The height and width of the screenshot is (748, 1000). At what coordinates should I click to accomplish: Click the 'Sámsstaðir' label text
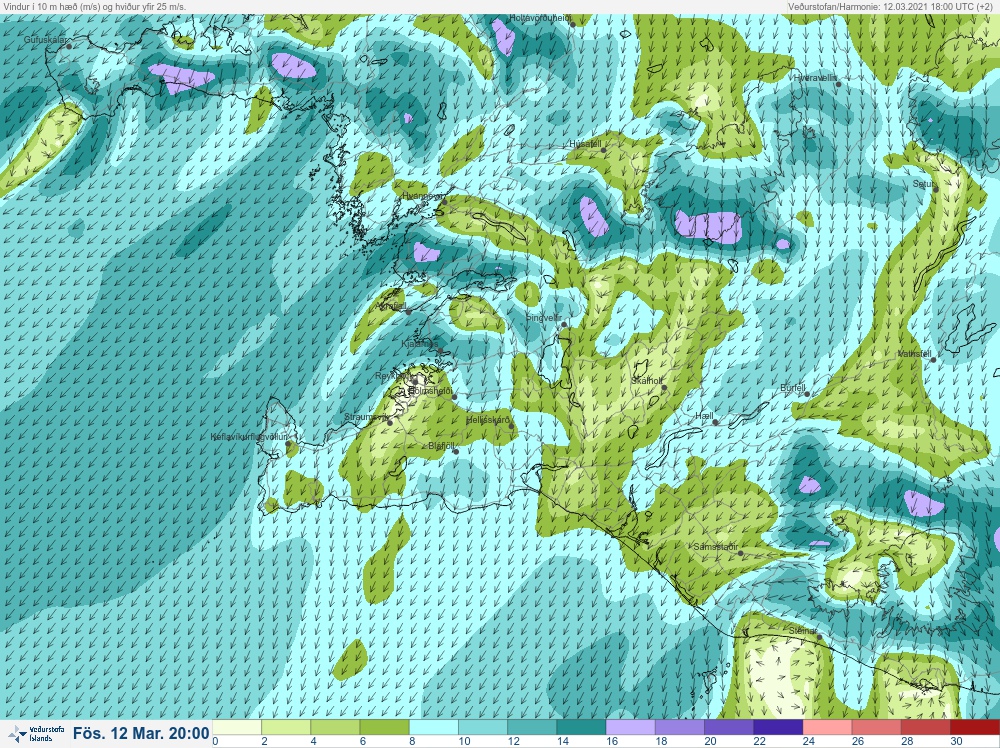[x=716, y=547]
